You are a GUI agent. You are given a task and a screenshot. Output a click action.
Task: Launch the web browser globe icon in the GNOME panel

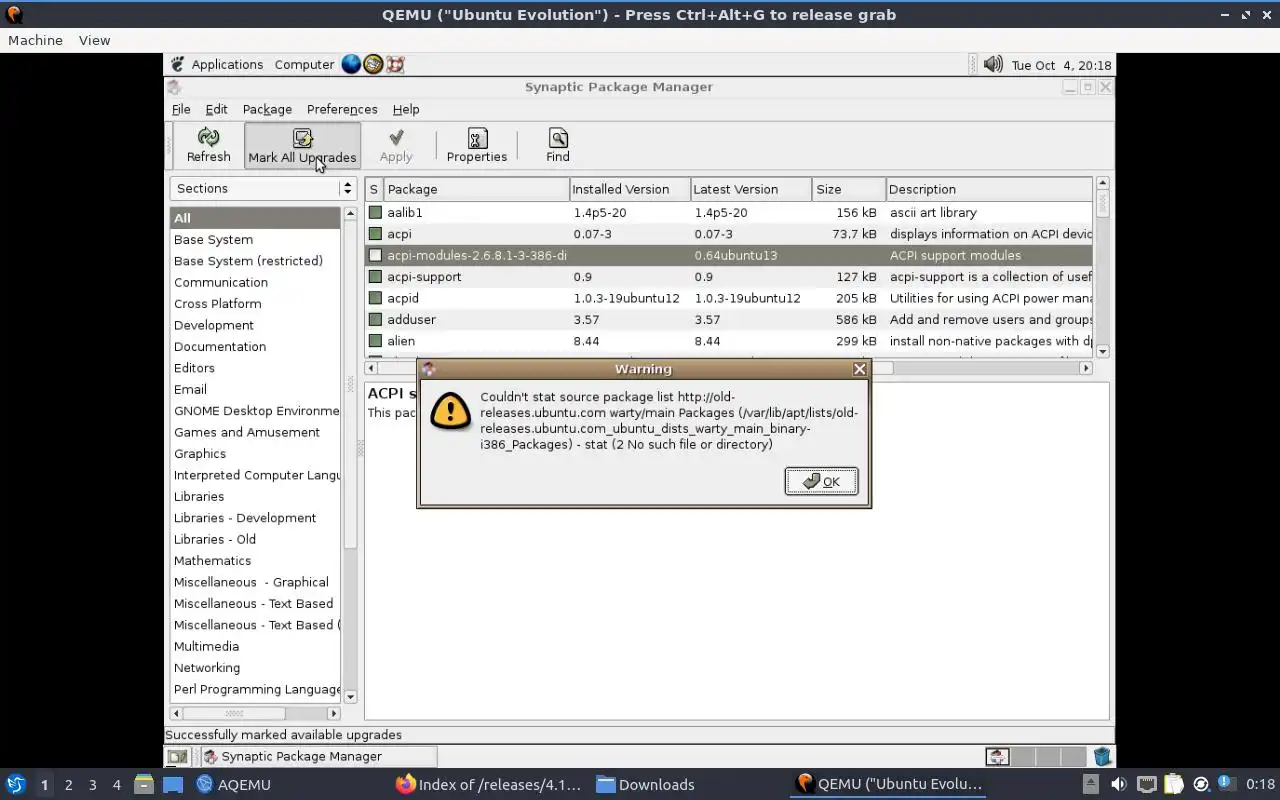[x=351, y=64]
